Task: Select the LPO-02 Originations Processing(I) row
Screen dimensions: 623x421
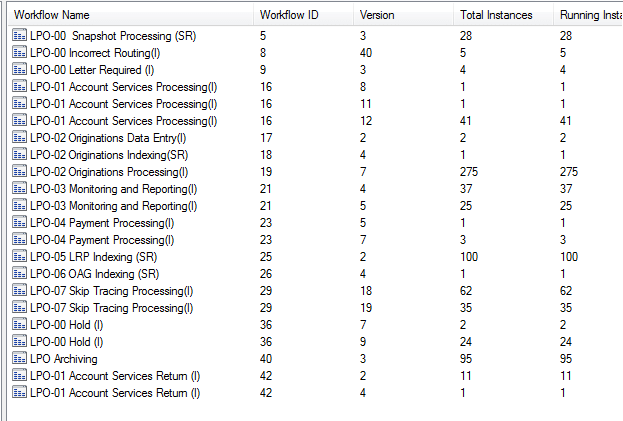Action: click(315, 172)
